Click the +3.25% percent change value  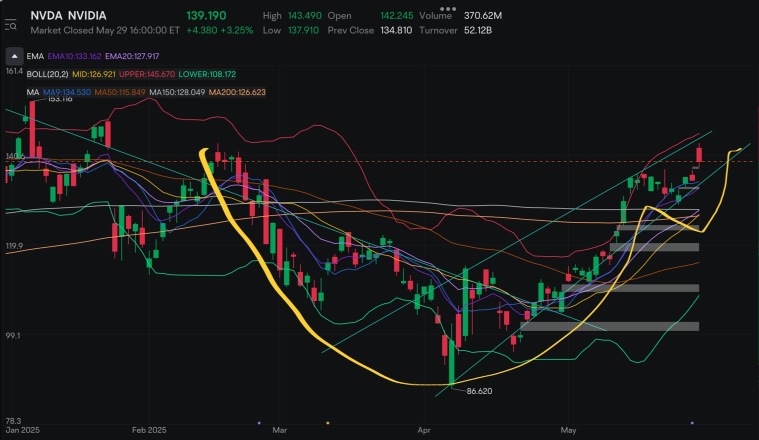237,30
